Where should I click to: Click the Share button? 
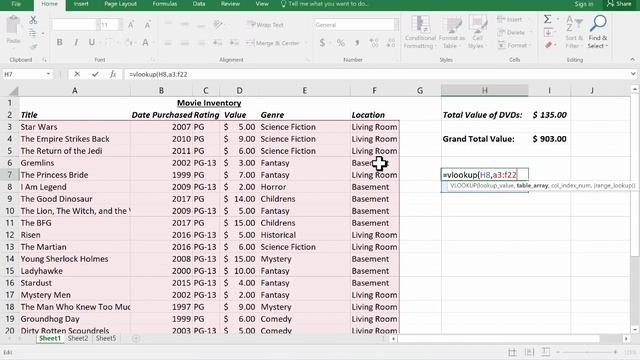click(619, 4)
